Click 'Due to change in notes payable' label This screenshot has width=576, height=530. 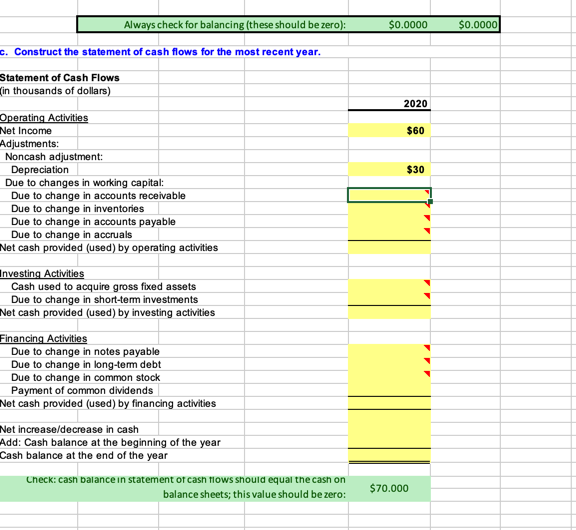pyautogui.click(x=85, y=351)
